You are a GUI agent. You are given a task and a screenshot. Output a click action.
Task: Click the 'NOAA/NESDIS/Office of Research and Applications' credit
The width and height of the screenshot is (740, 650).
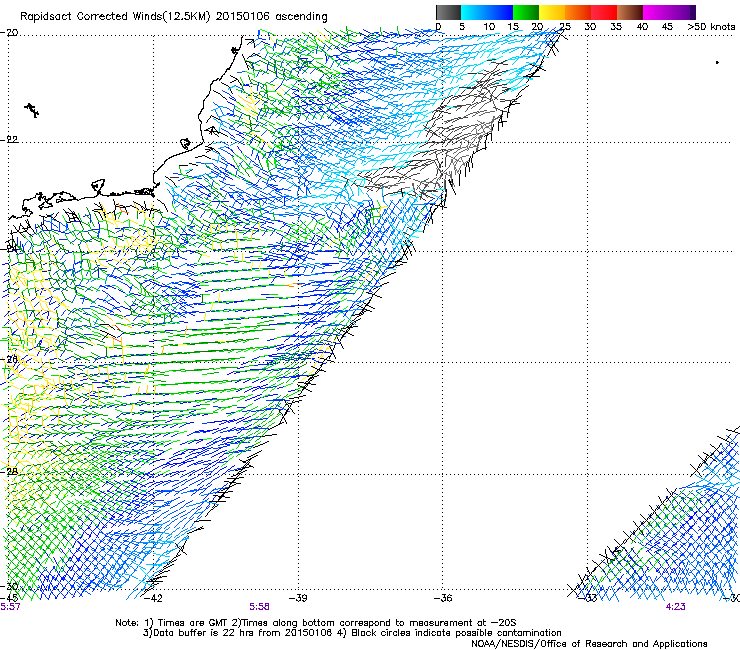(x=589, y=644)
